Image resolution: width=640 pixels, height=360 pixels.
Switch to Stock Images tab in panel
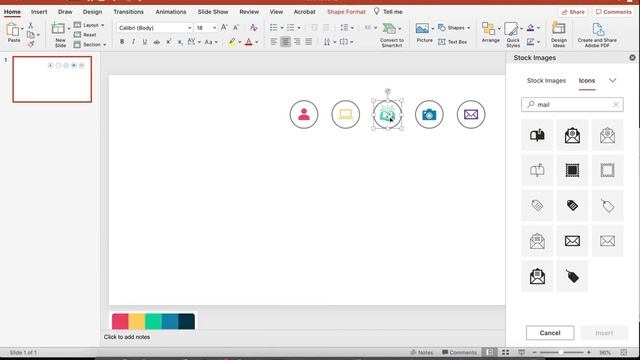pyautogui.click(x=546, y=80)
